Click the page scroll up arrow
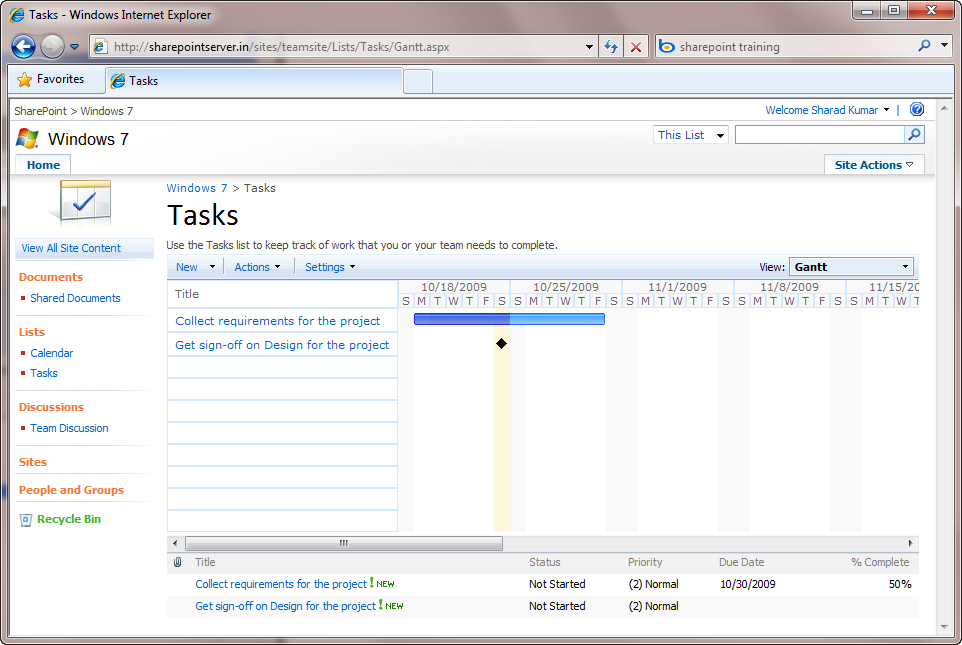Screen dimensions: 962x645 pyautogui.click(x=944, y=108)
